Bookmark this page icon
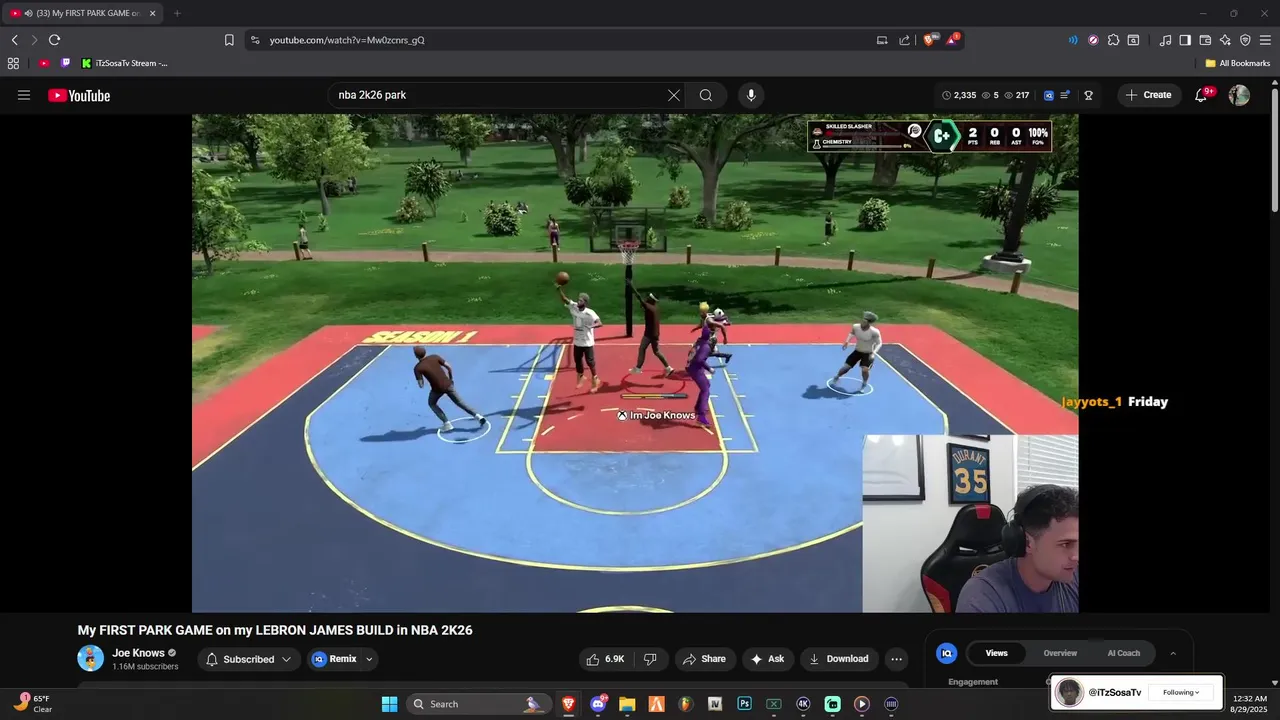The width and height of the screenshot is (1280, 720). (x=229, y=40)
